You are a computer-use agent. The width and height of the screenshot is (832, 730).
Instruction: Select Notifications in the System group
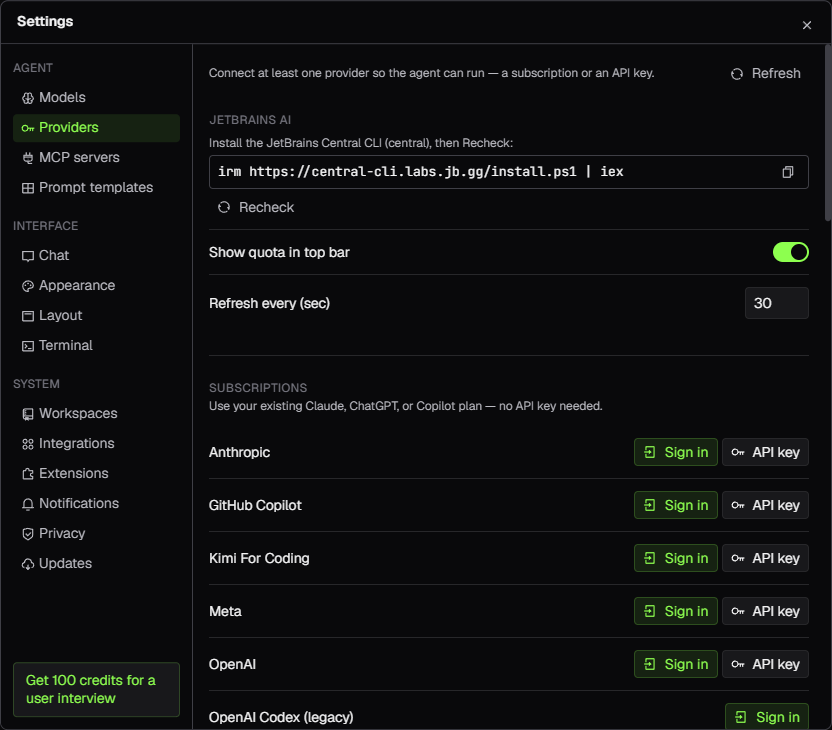[96, 503]
